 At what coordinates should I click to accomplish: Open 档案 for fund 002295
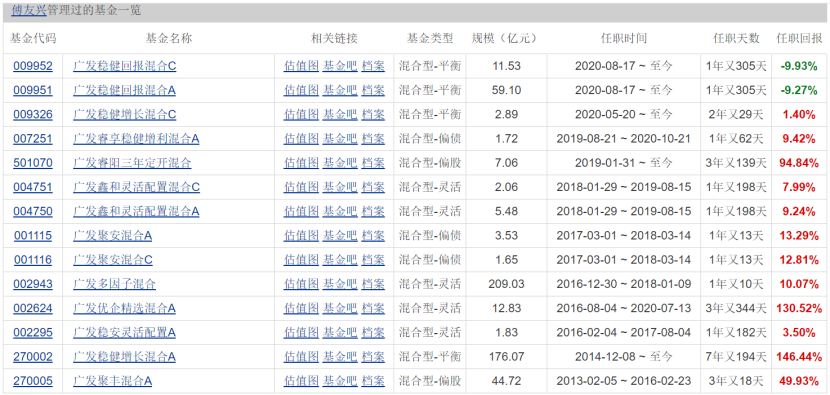(x=373, y=333)
